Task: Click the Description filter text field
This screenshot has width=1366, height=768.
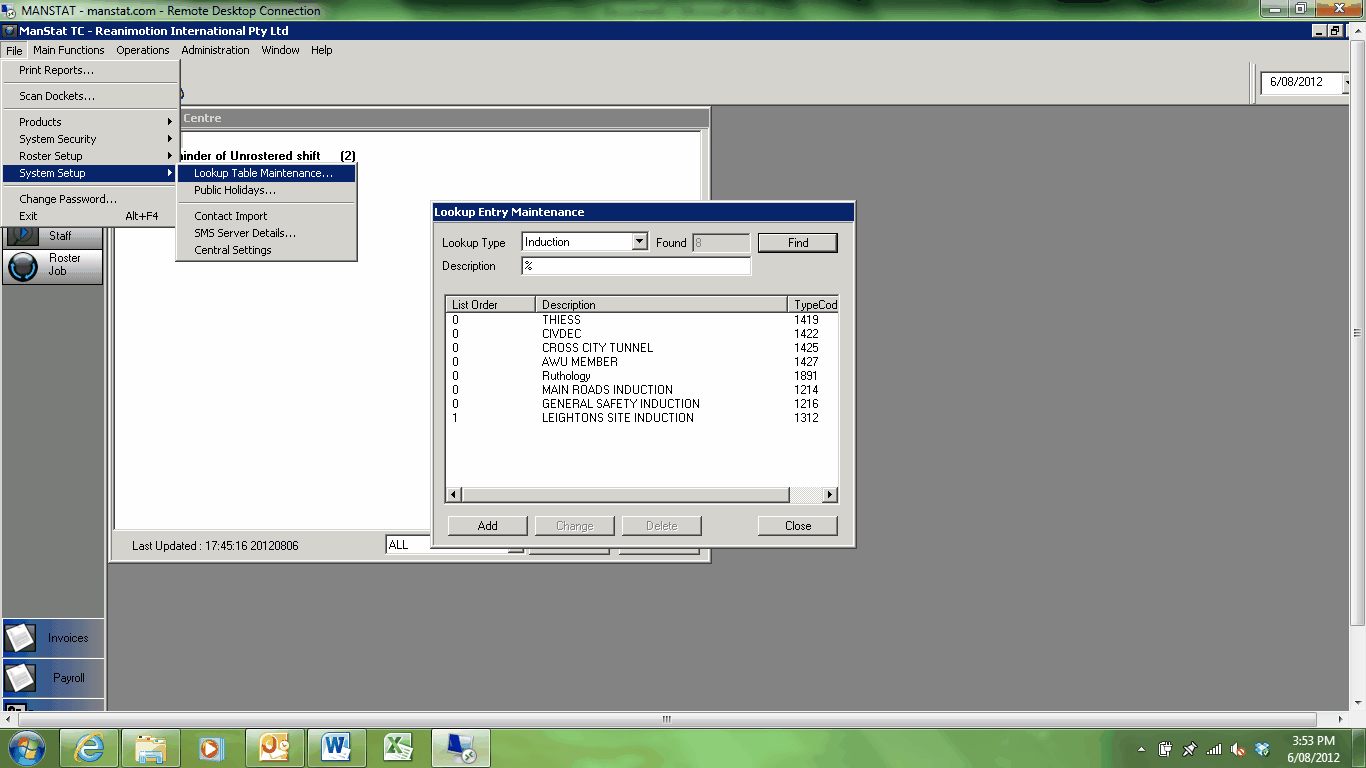Action: coord(636,266)
